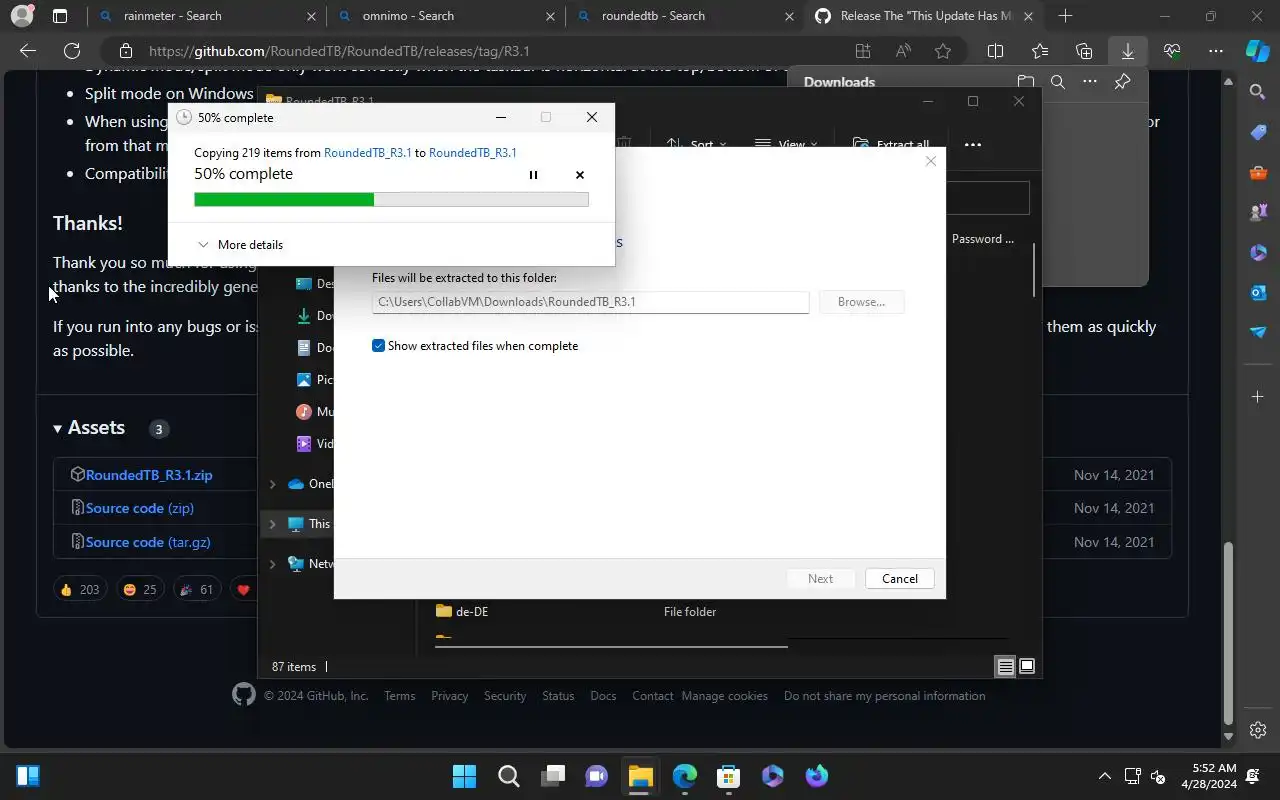Open the de-DE folder
This screenshot has height=800, width=1280.
pyautogui.click(x=472, y=612)
